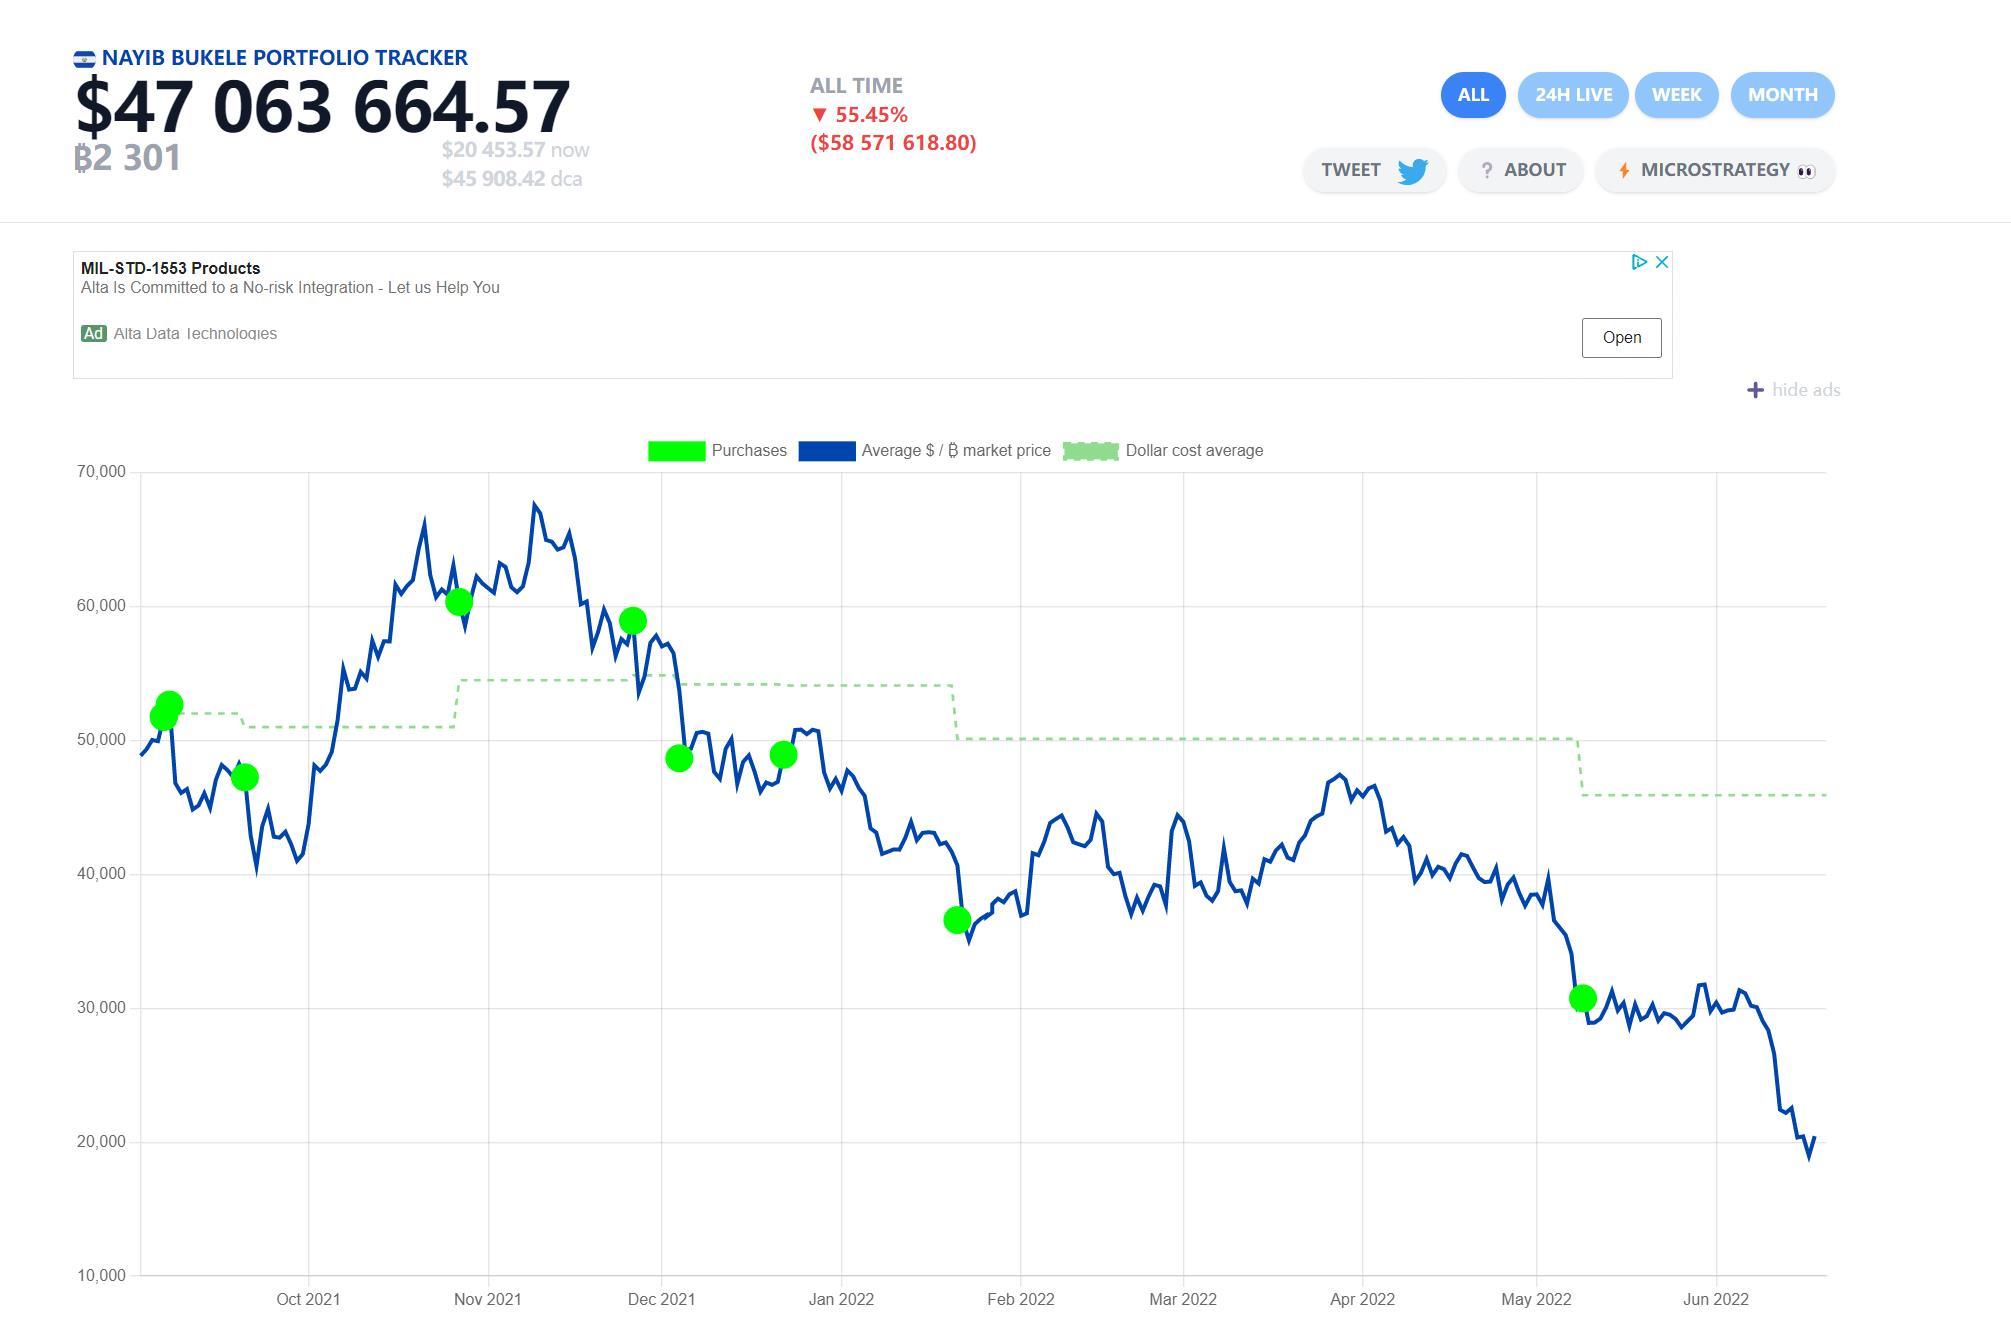Enable the WEEK time range
The width and height of the screenshot is (2011, 1330).
tap(1676, 94)
